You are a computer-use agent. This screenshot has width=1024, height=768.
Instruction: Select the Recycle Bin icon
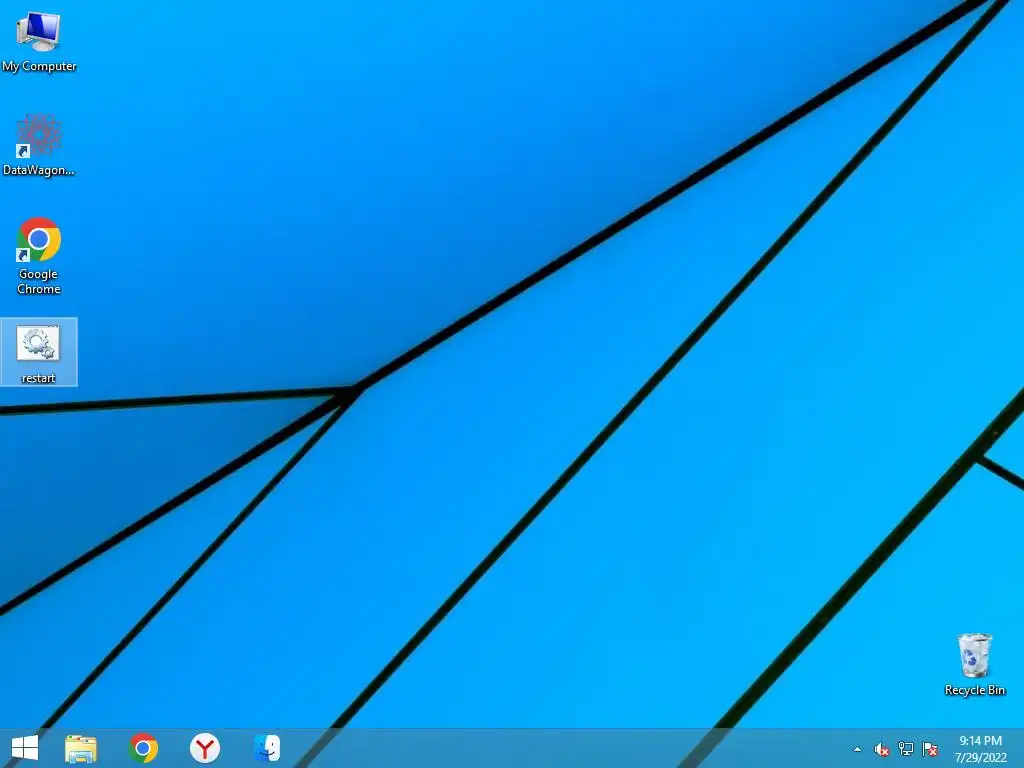(974, 664)
